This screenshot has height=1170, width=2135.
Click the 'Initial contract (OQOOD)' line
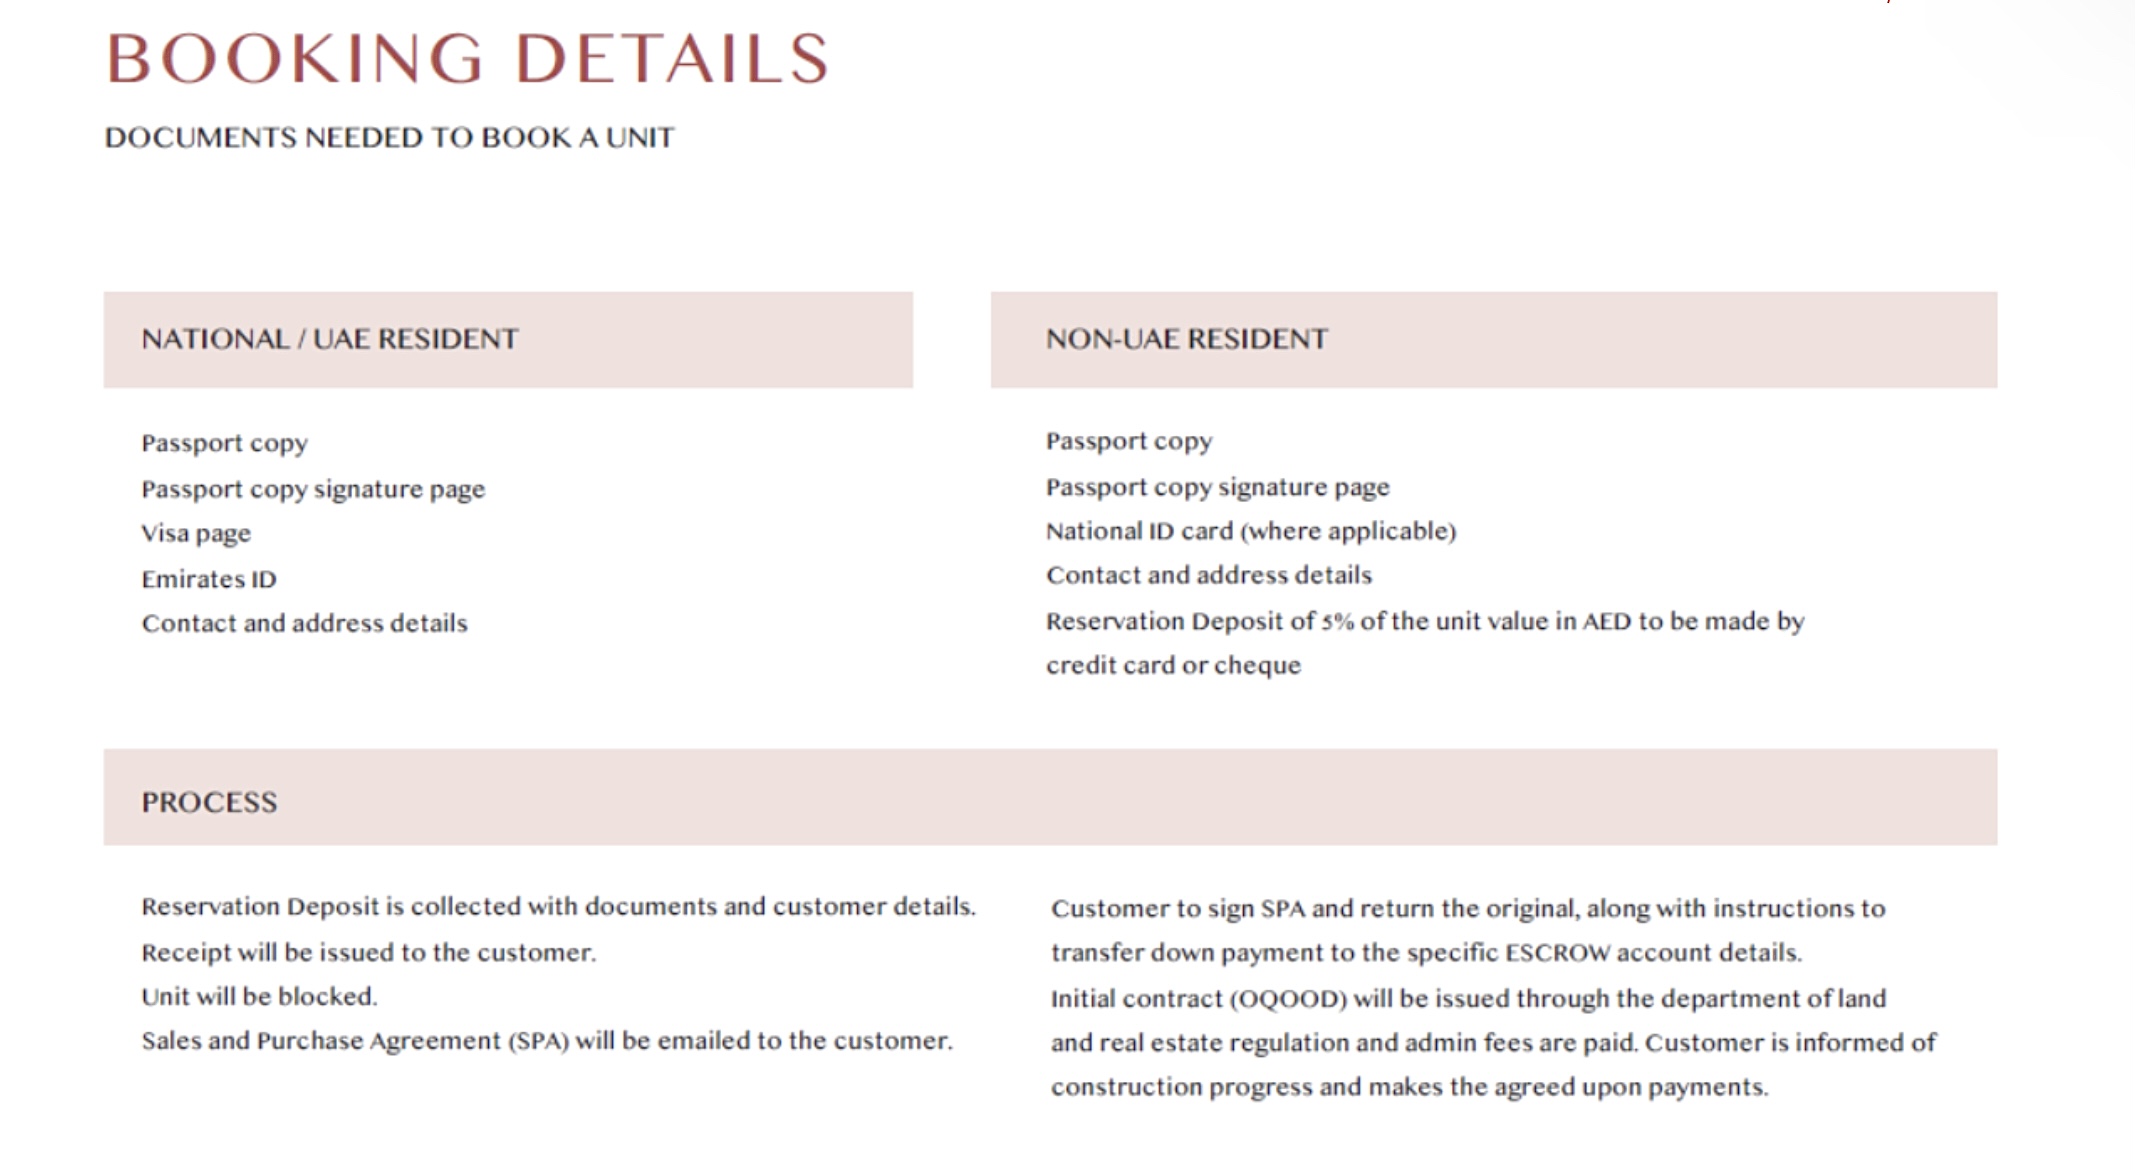1468,998
